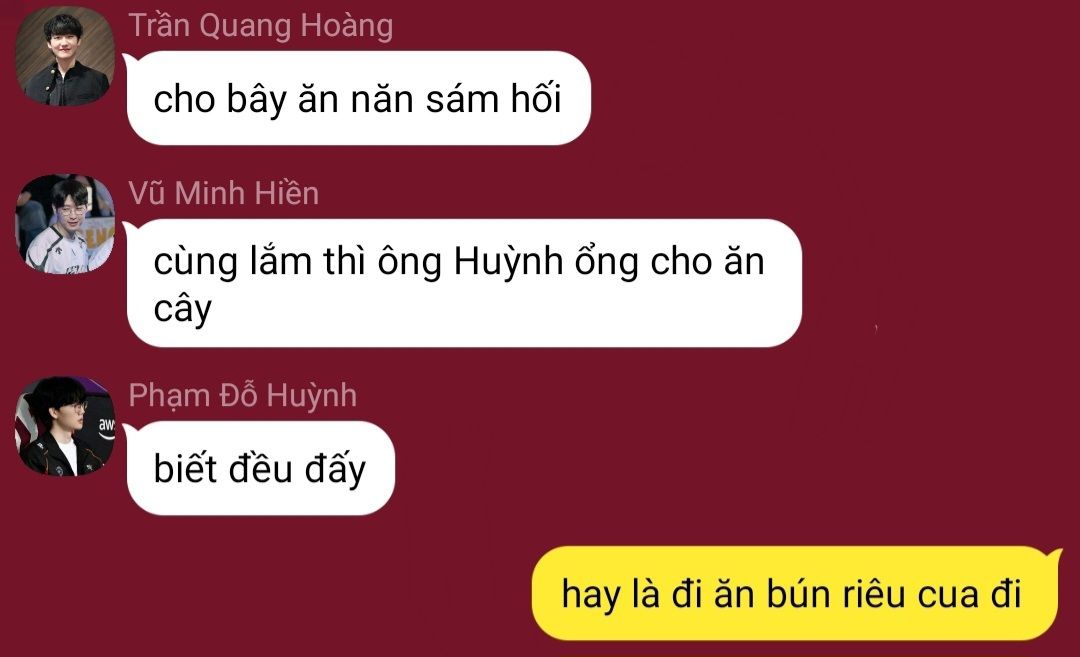1080x657 pixels.
Task: Select the "biết đều đấy" message bubble
Action: click(x=260, y=468)
